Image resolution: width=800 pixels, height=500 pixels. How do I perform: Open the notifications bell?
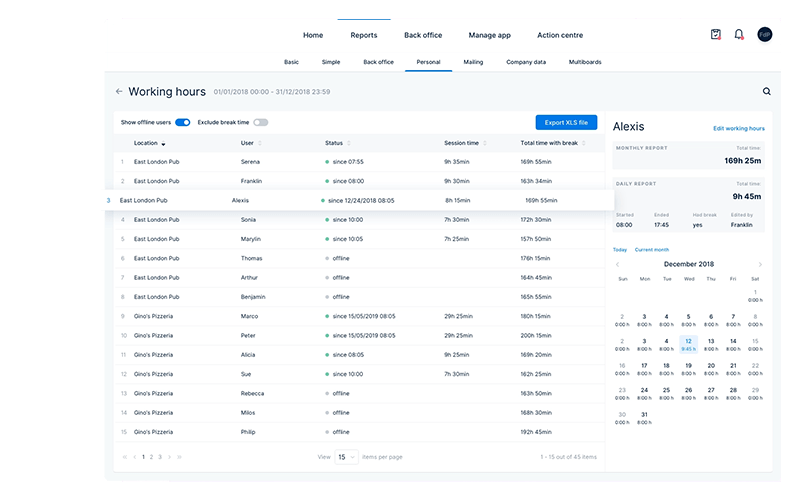point(739,35)
